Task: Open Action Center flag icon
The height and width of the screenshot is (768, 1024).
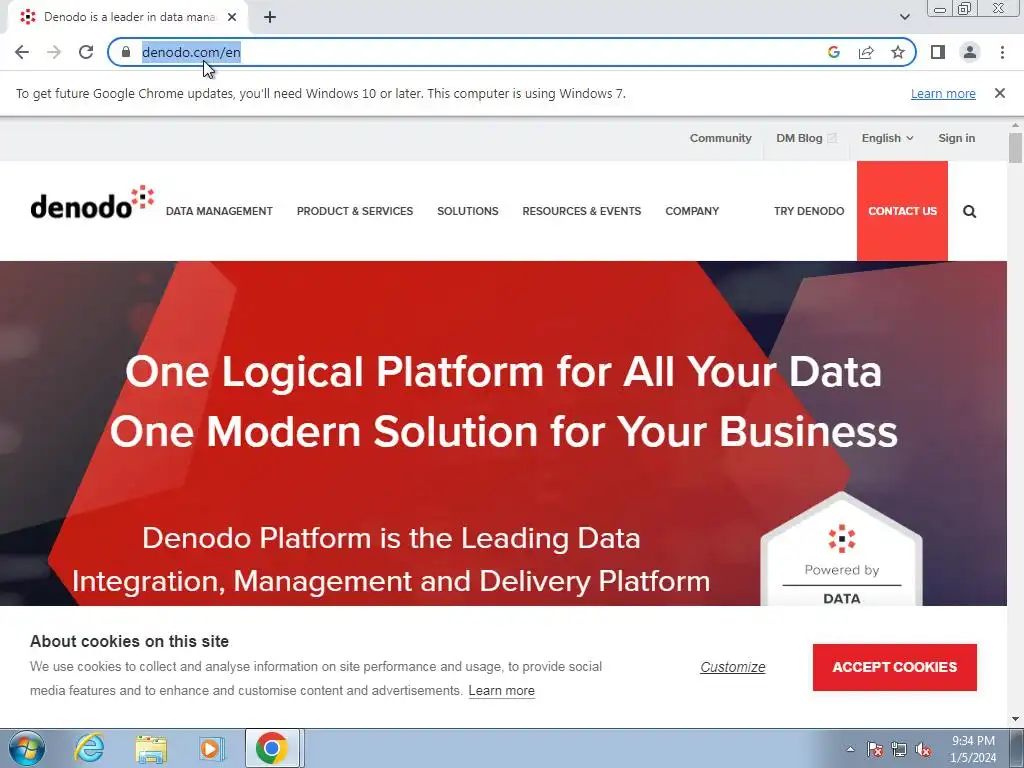Action: (x=874, y=749)
